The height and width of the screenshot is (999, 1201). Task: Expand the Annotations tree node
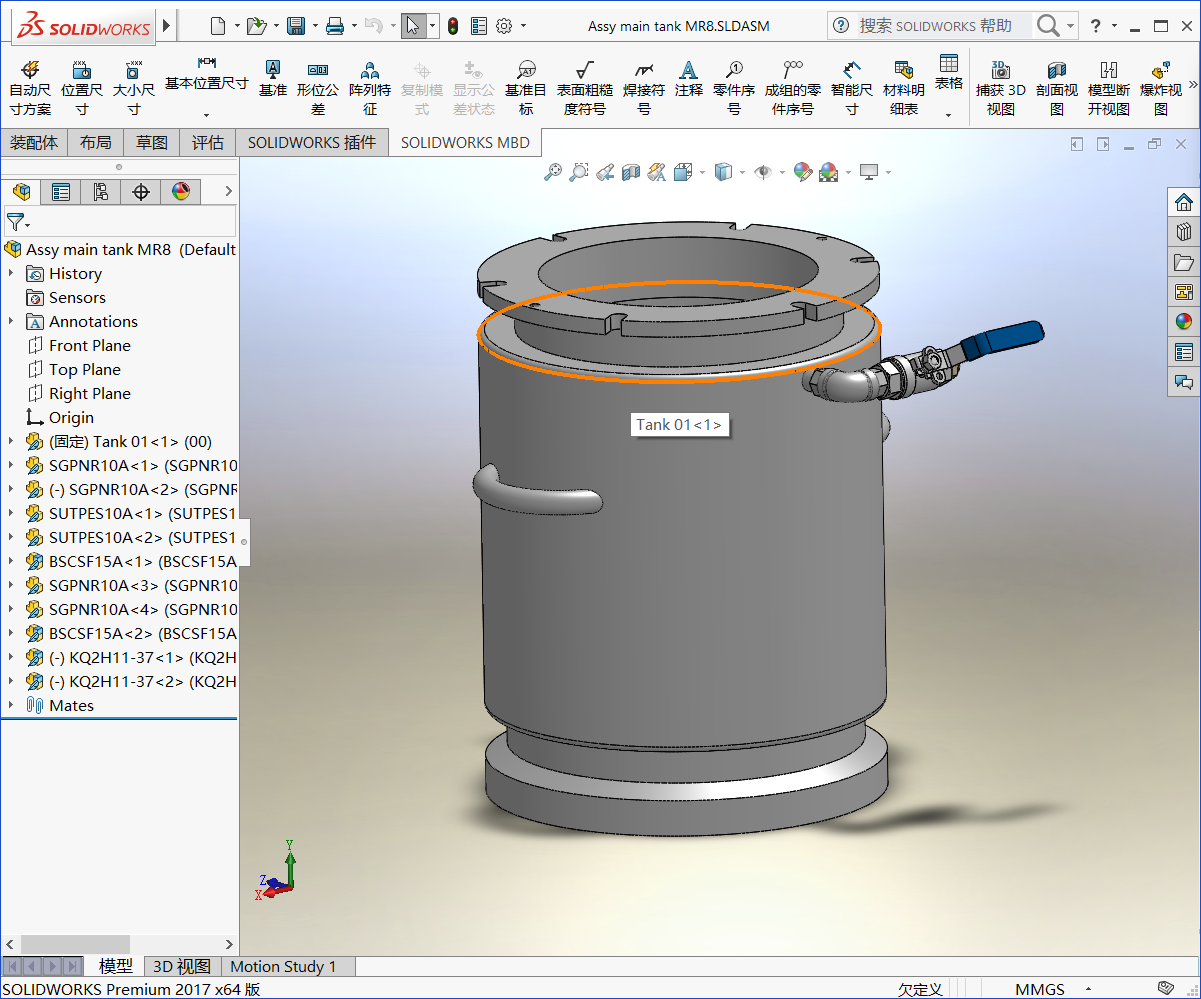(x=11, y=322)
